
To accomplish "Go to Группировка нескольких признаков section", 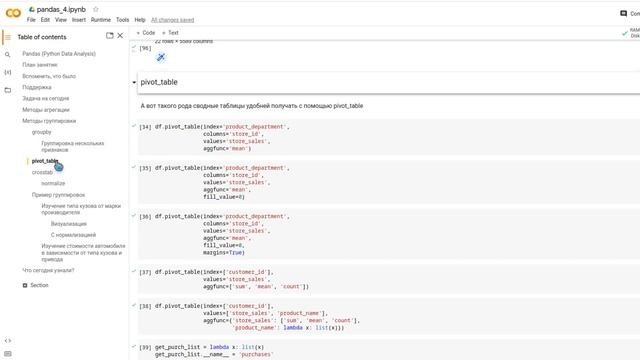I will tap(73, 147).
